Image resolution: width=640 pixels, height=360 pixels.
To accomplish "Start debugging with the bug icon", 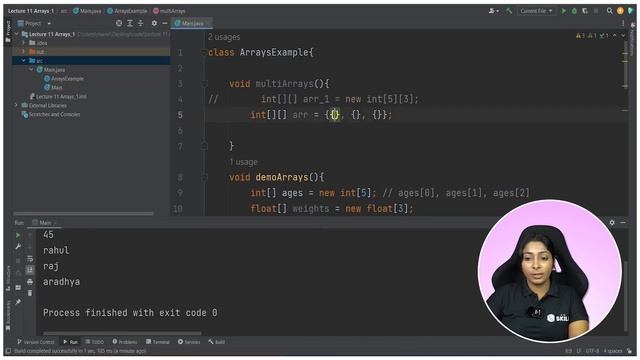I will [x=574, y=11].
